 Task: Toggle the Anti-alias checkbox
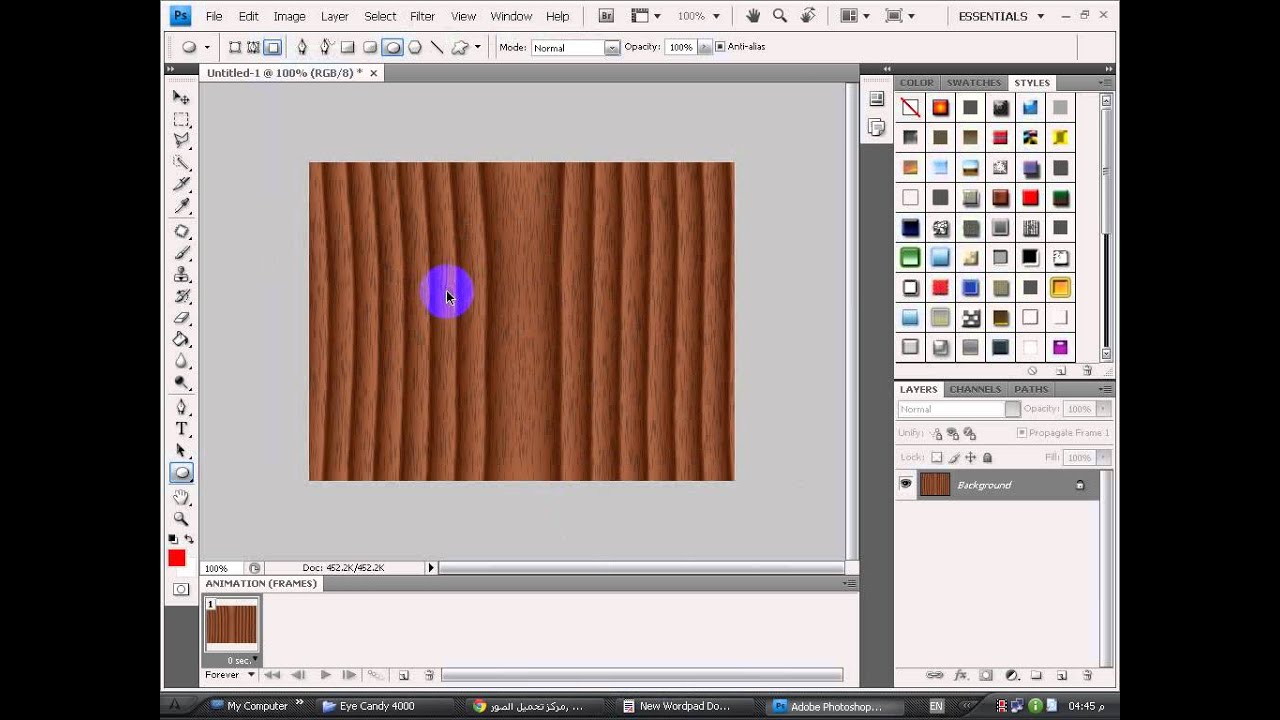720,47
